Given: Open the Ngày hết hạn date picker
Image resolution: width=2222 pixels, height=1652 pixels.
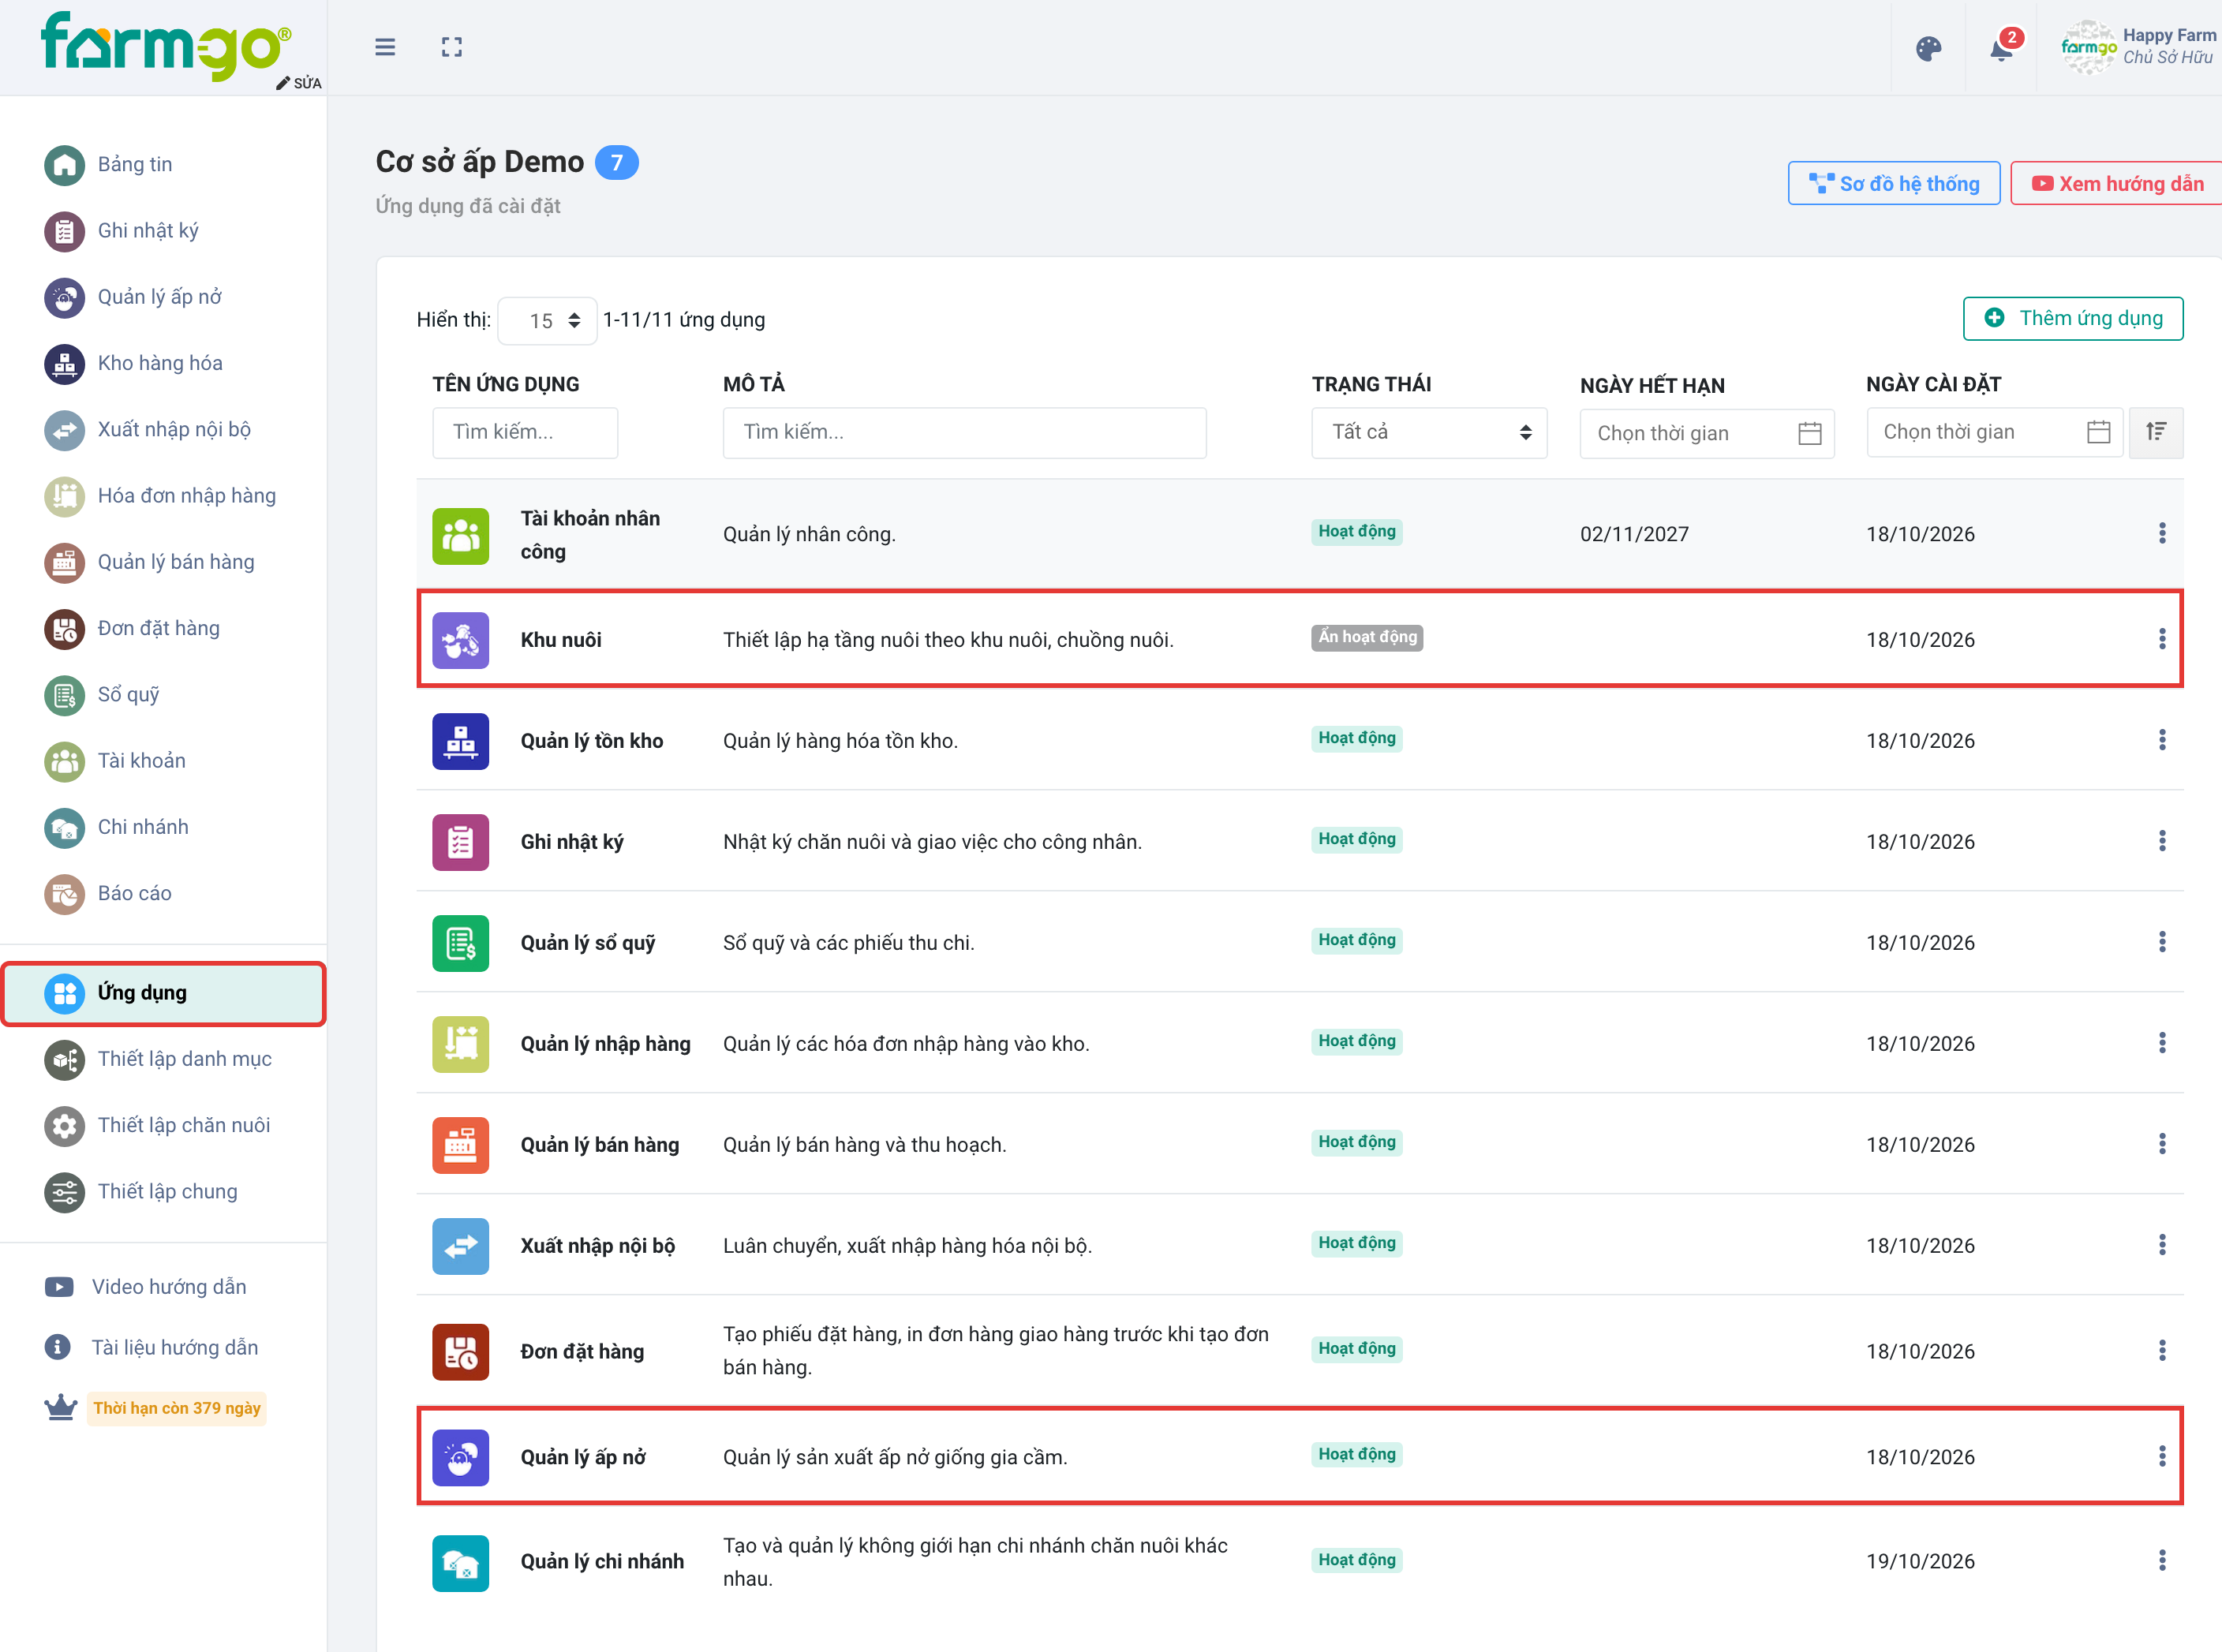Looking at the screenshot, I should pyautogui.click(x=1706, y=433).
